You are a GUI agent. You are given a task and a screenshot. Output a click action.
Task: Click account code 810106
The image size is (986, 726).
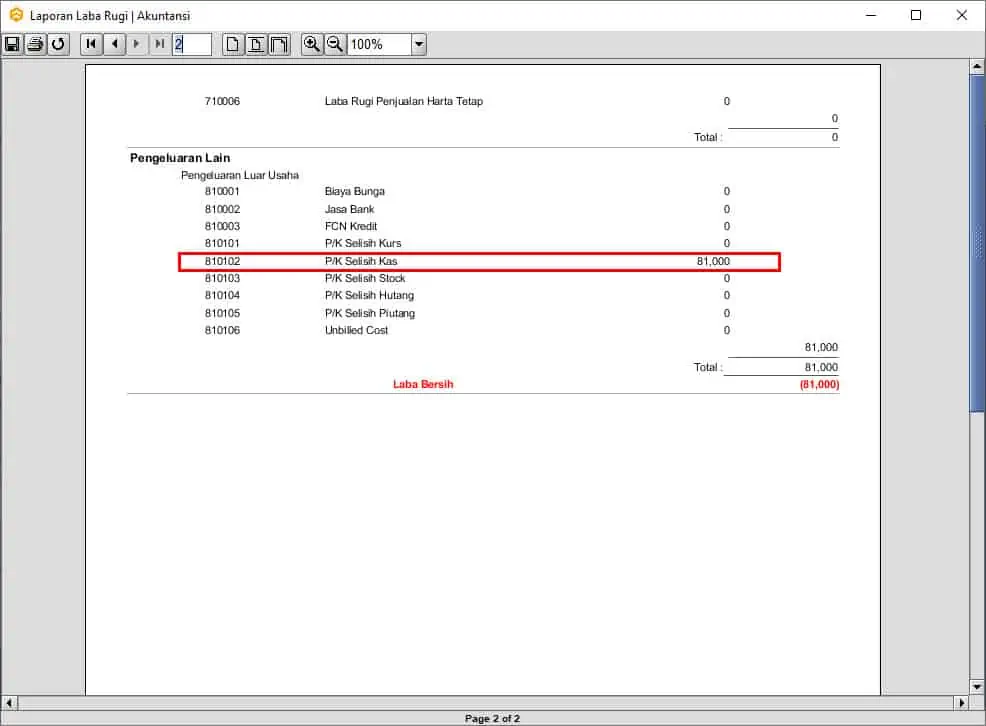pos(222,330)
